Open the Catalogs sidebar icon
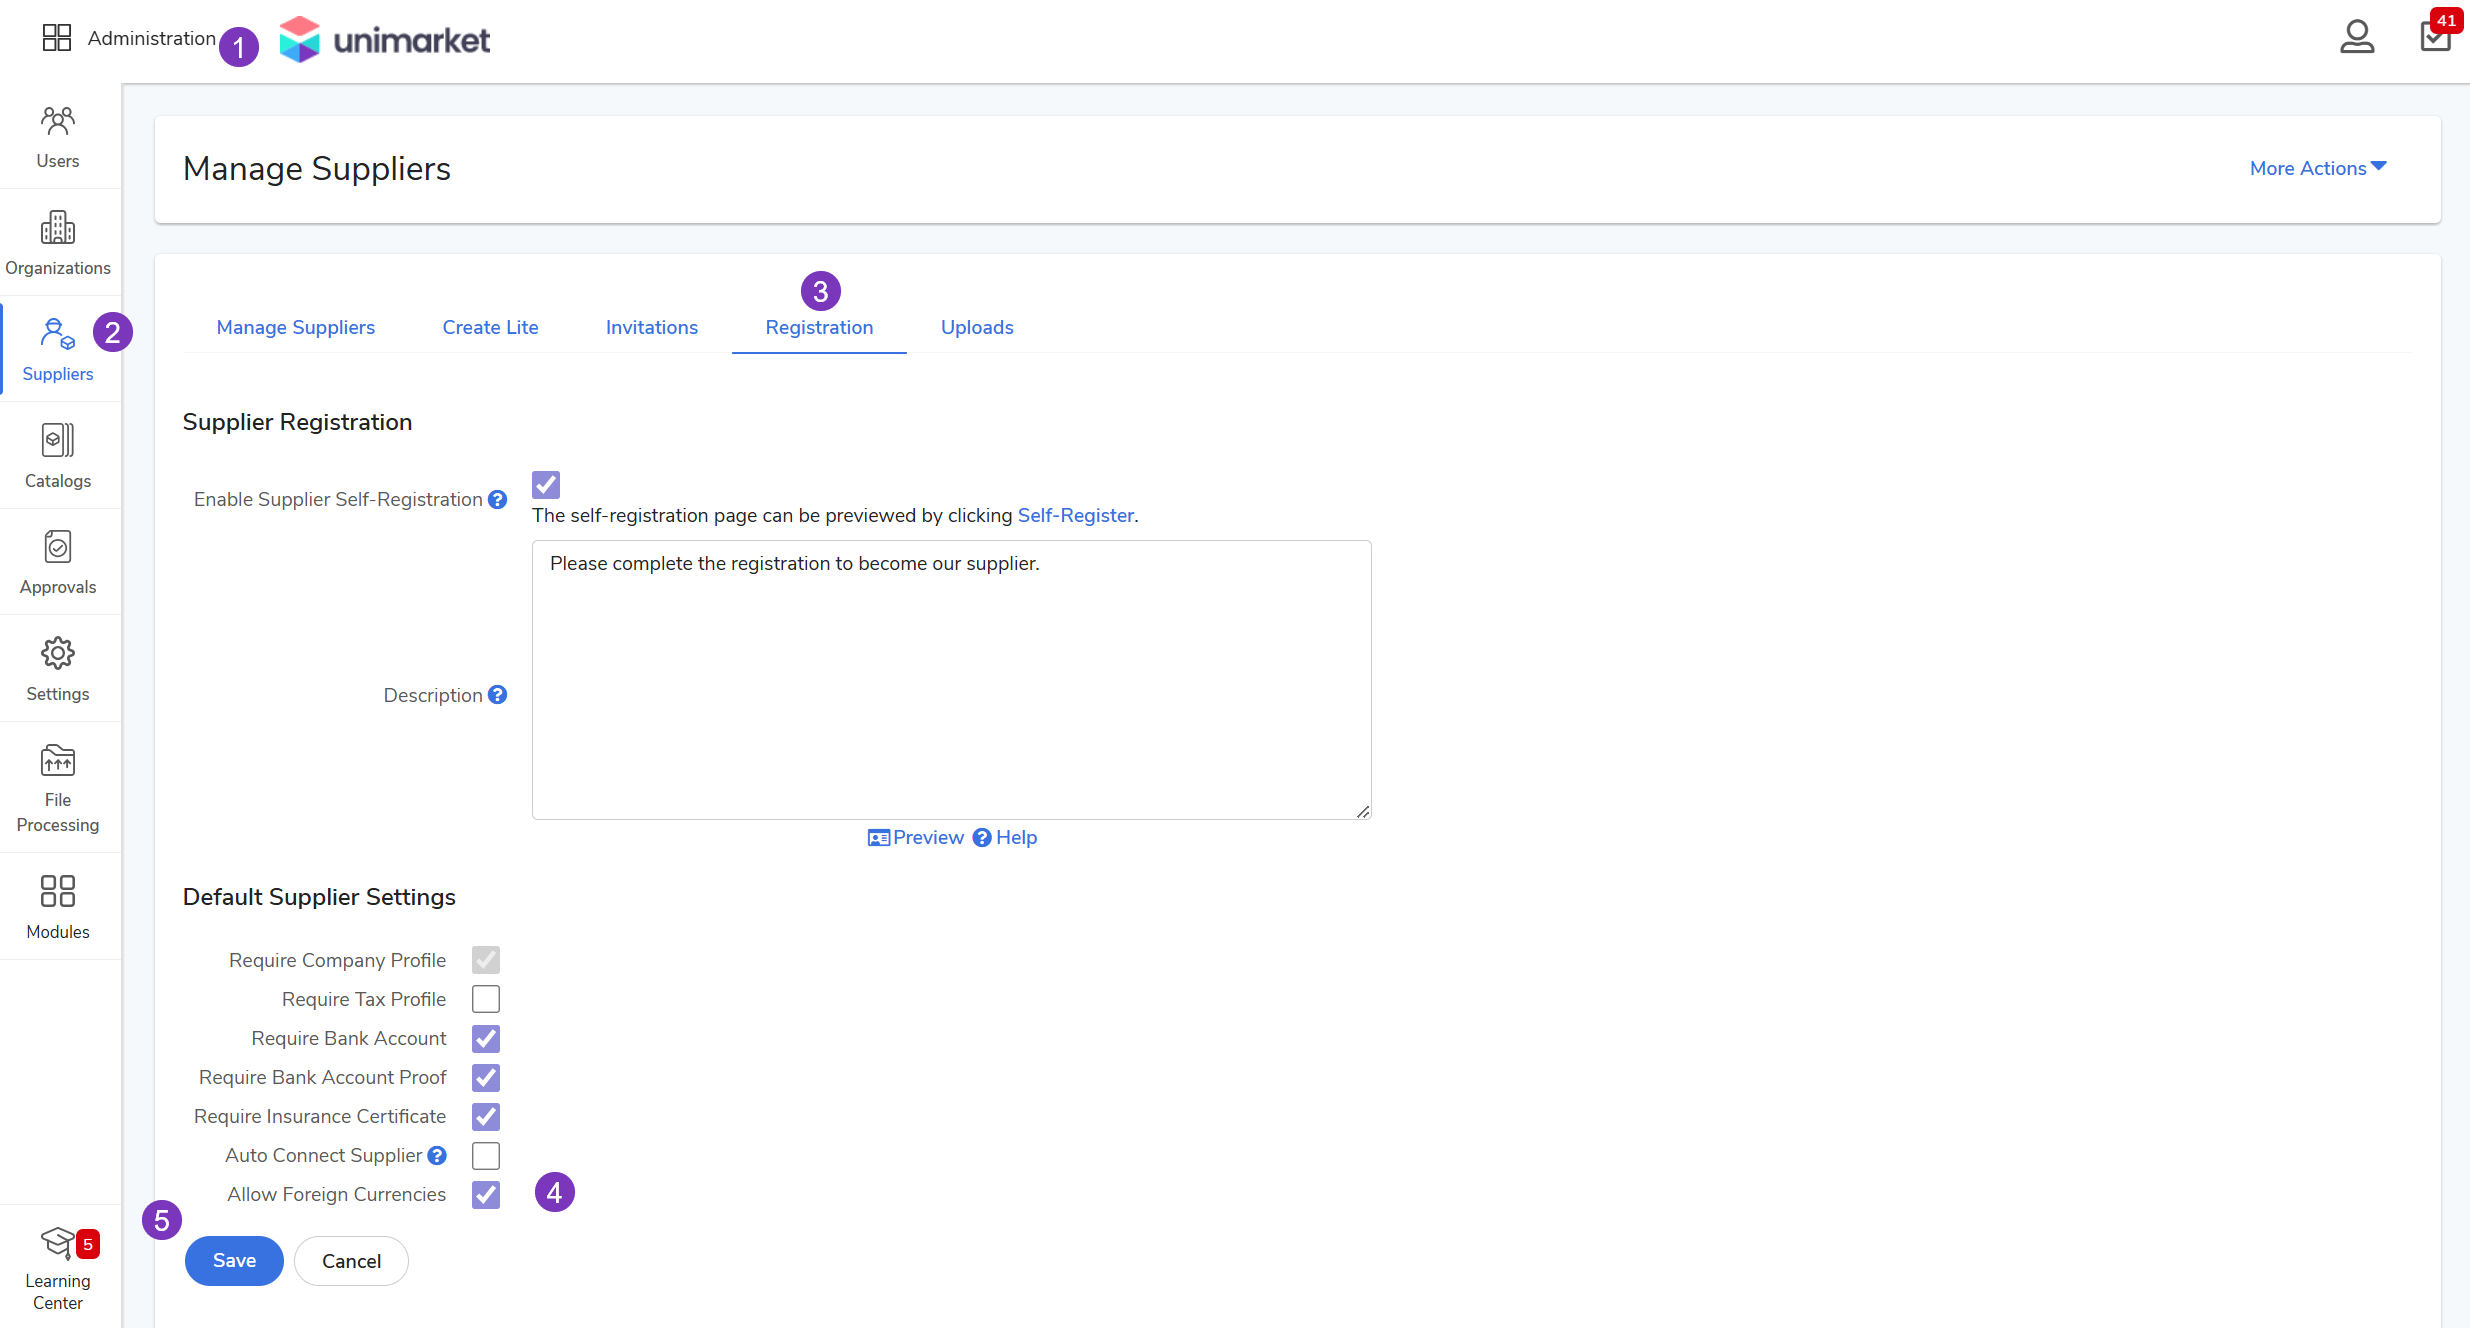Image resolution: width=2470 pixels, height=1328 pixels. click(x=58, y=455)
